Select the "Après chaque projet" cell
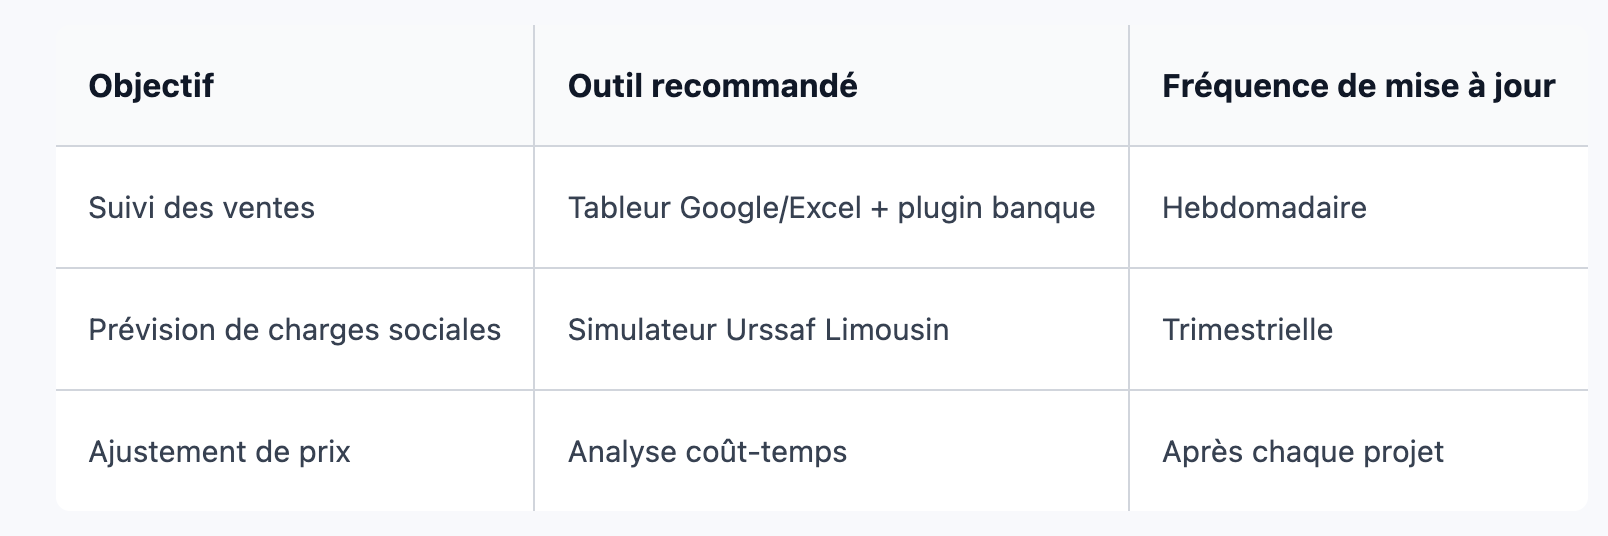This screenshot has height=536, width=1608. pos(1358,452)
